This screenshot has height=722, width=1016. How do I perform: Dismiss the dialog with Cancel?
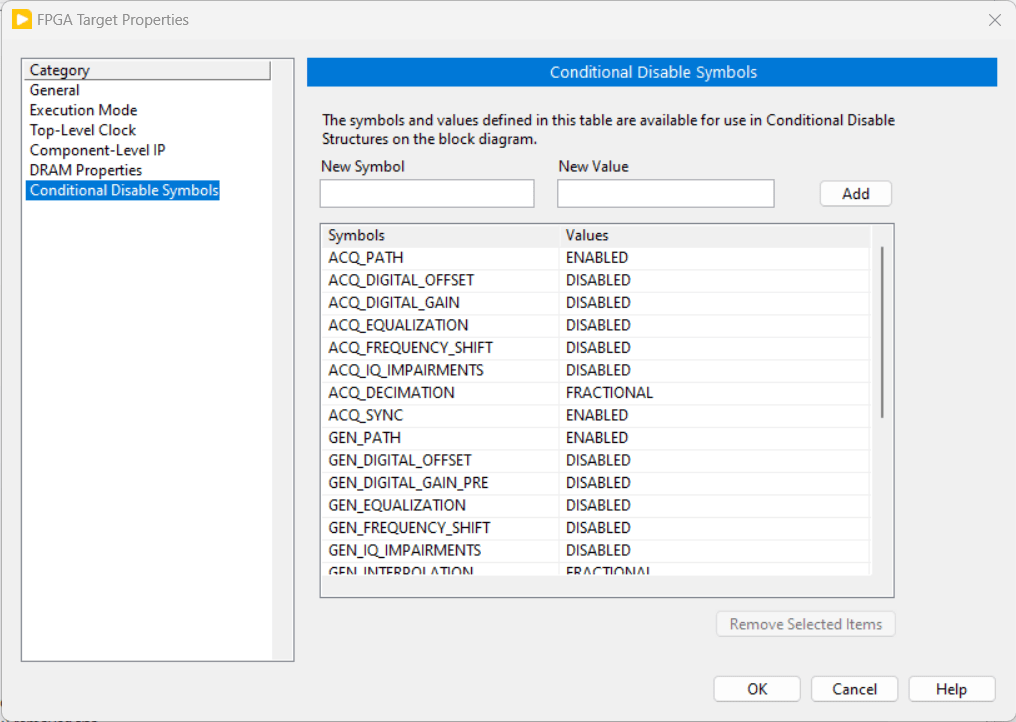pyautogui.click(x=854, y=688)
